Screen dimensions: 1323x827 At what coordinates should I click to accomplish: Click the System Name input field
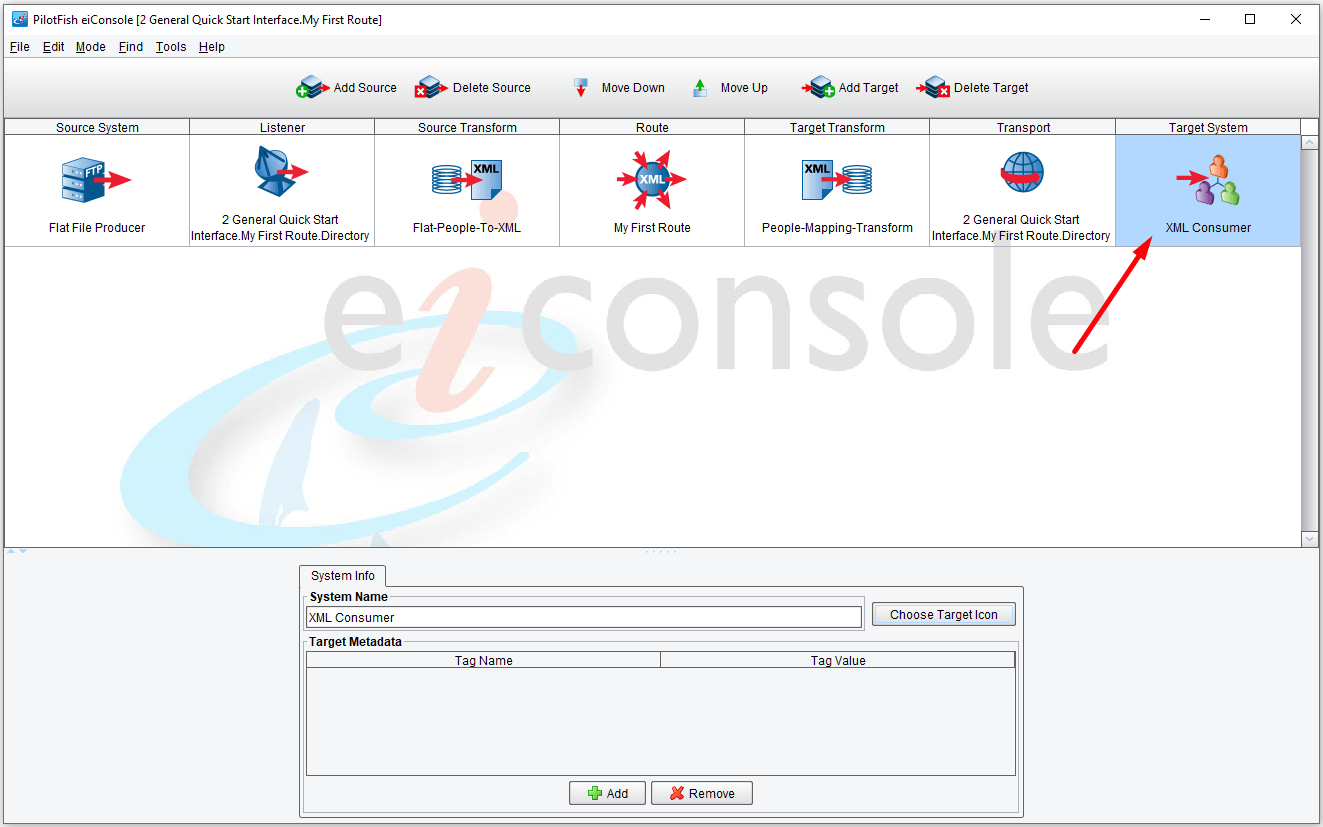tap(584, 617)
